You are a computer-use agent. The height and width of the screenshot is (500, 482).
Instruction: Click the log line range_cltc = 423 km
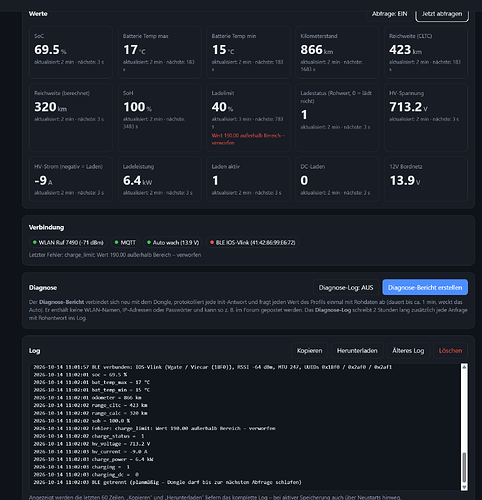pos(90,405)
